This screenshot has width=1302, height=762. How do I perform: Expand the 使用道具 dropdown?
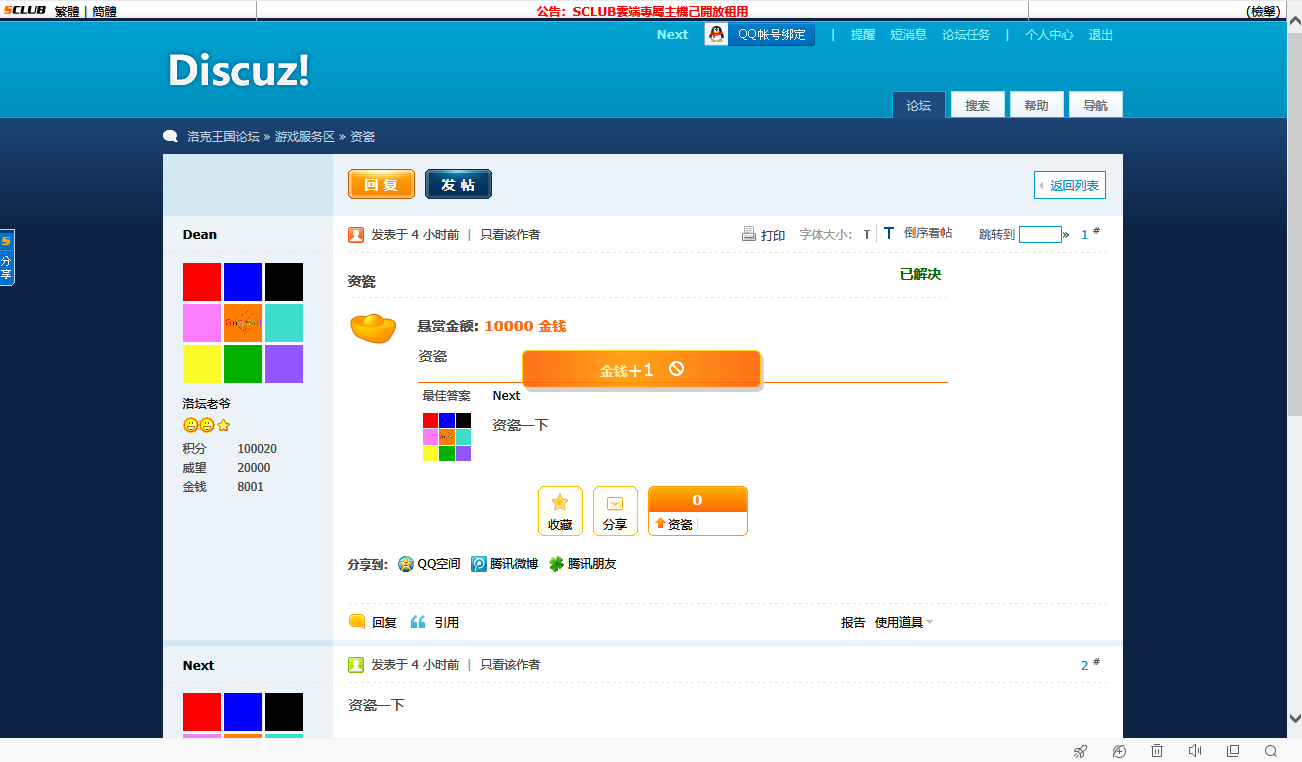[904, 622]
